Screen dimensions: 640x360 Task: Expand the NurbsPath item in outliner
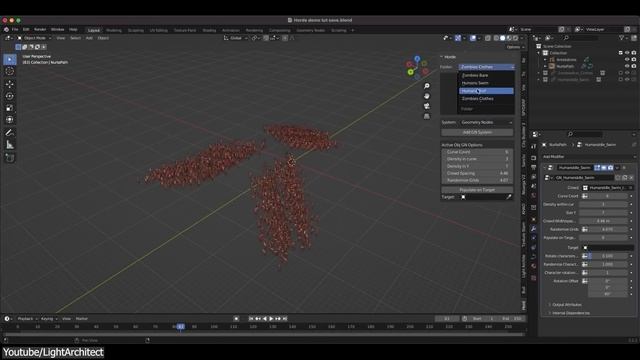click(545, 66)
